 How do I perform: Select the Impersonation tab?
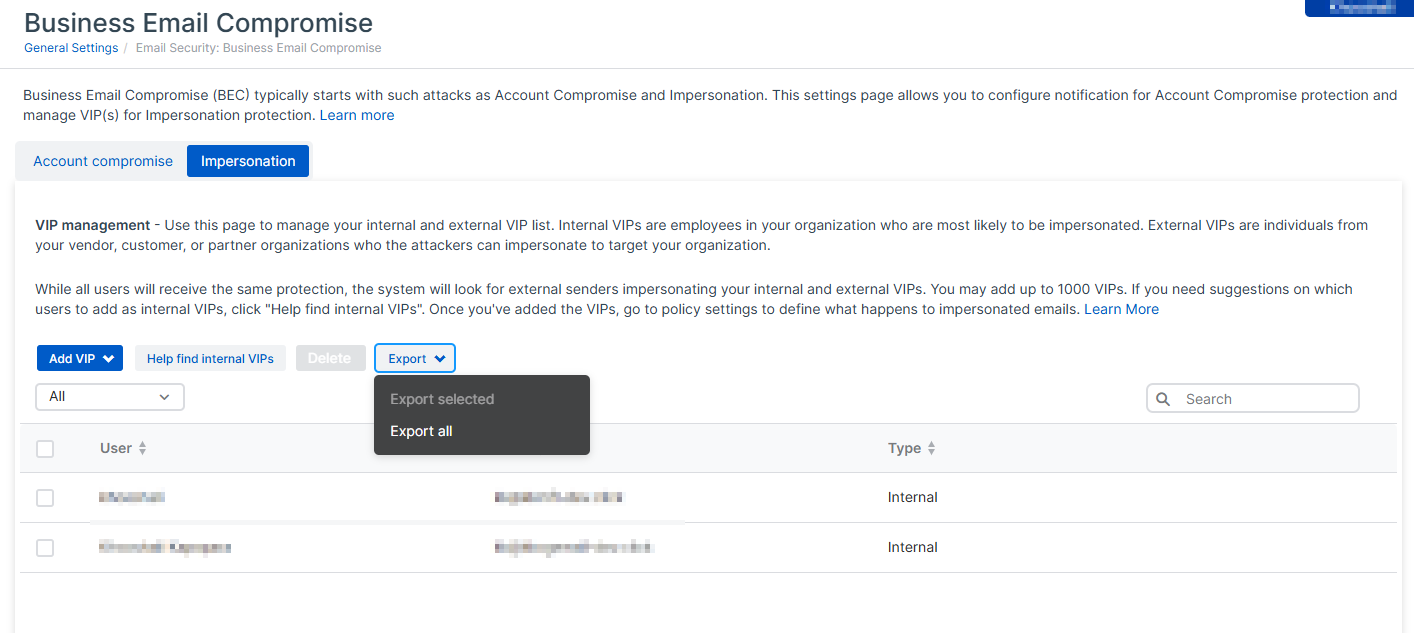248,161
